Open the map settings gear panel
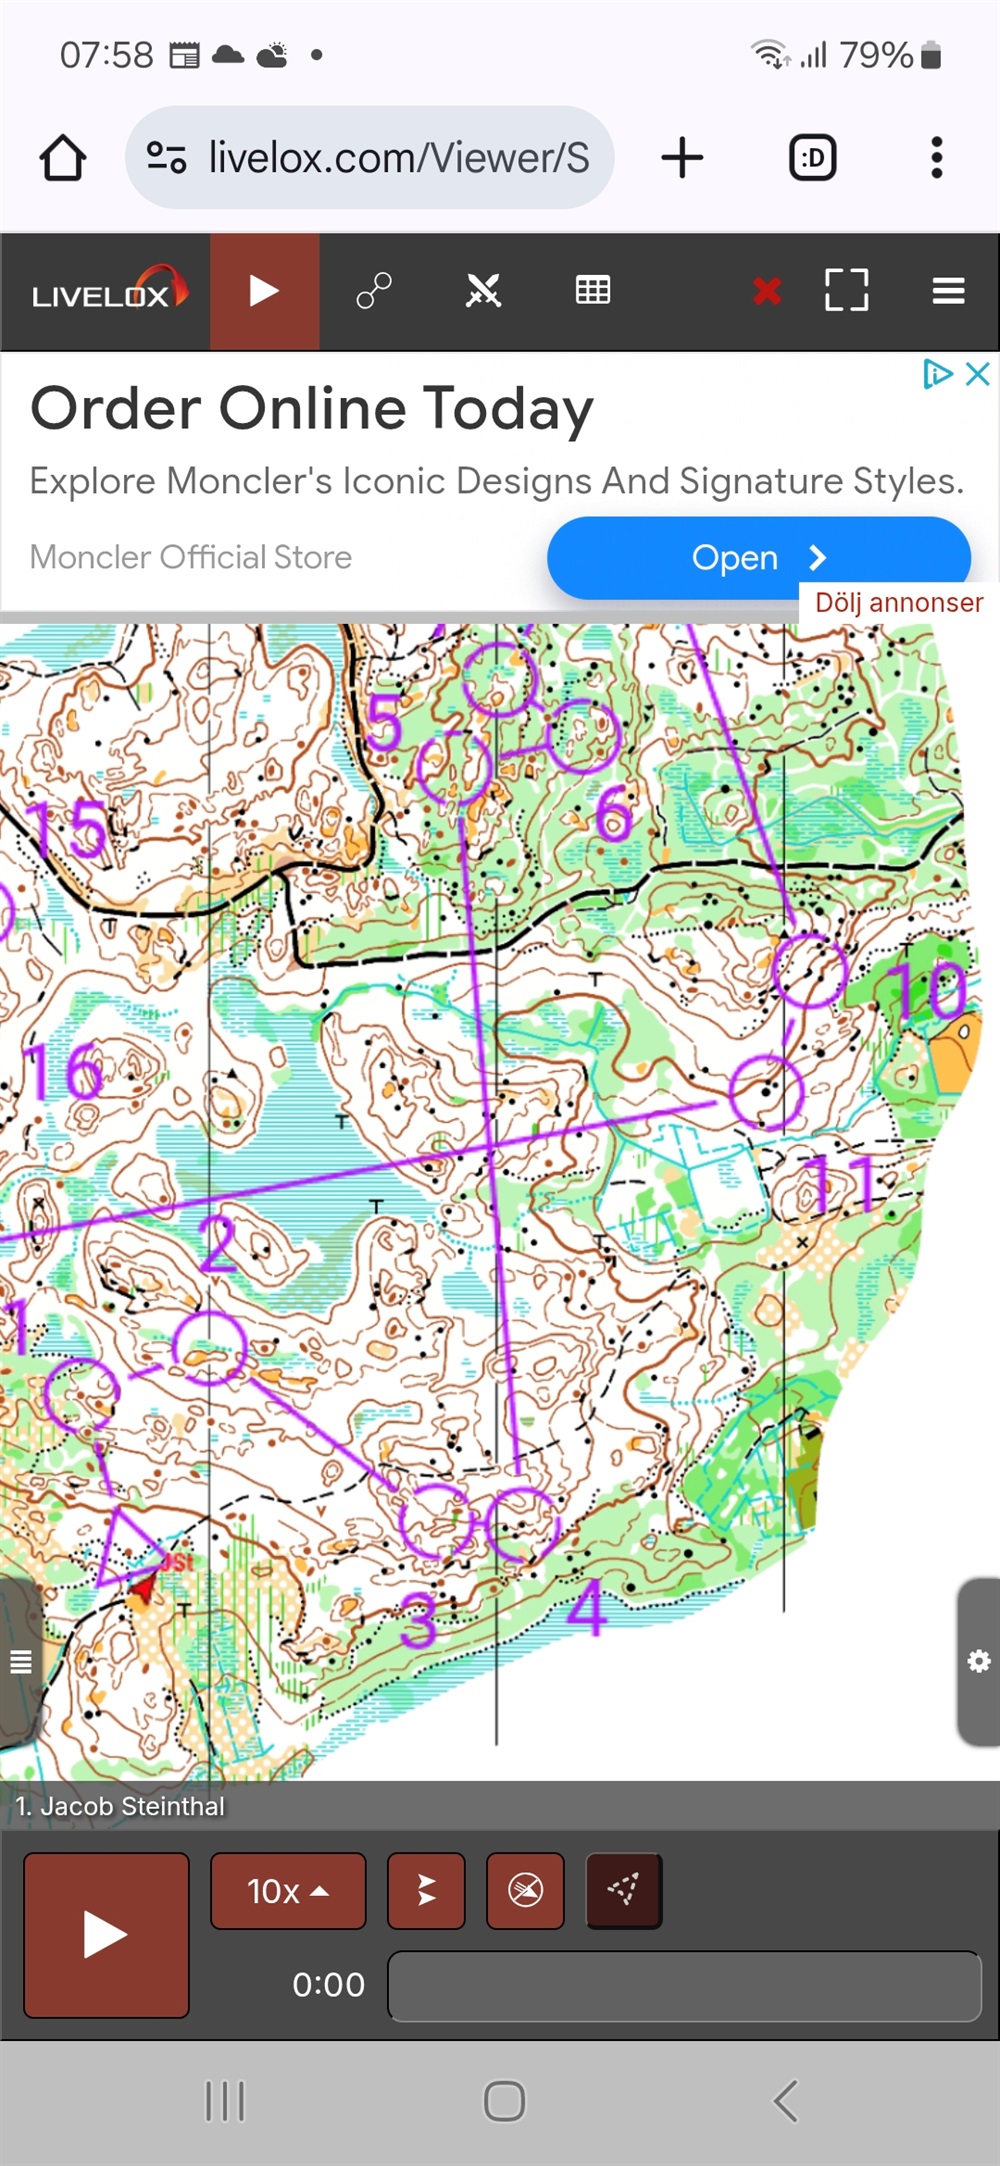Image resolution: width=1000 pixels, height=2166 pixels. pyautogui.click(x=979, y=1662)
